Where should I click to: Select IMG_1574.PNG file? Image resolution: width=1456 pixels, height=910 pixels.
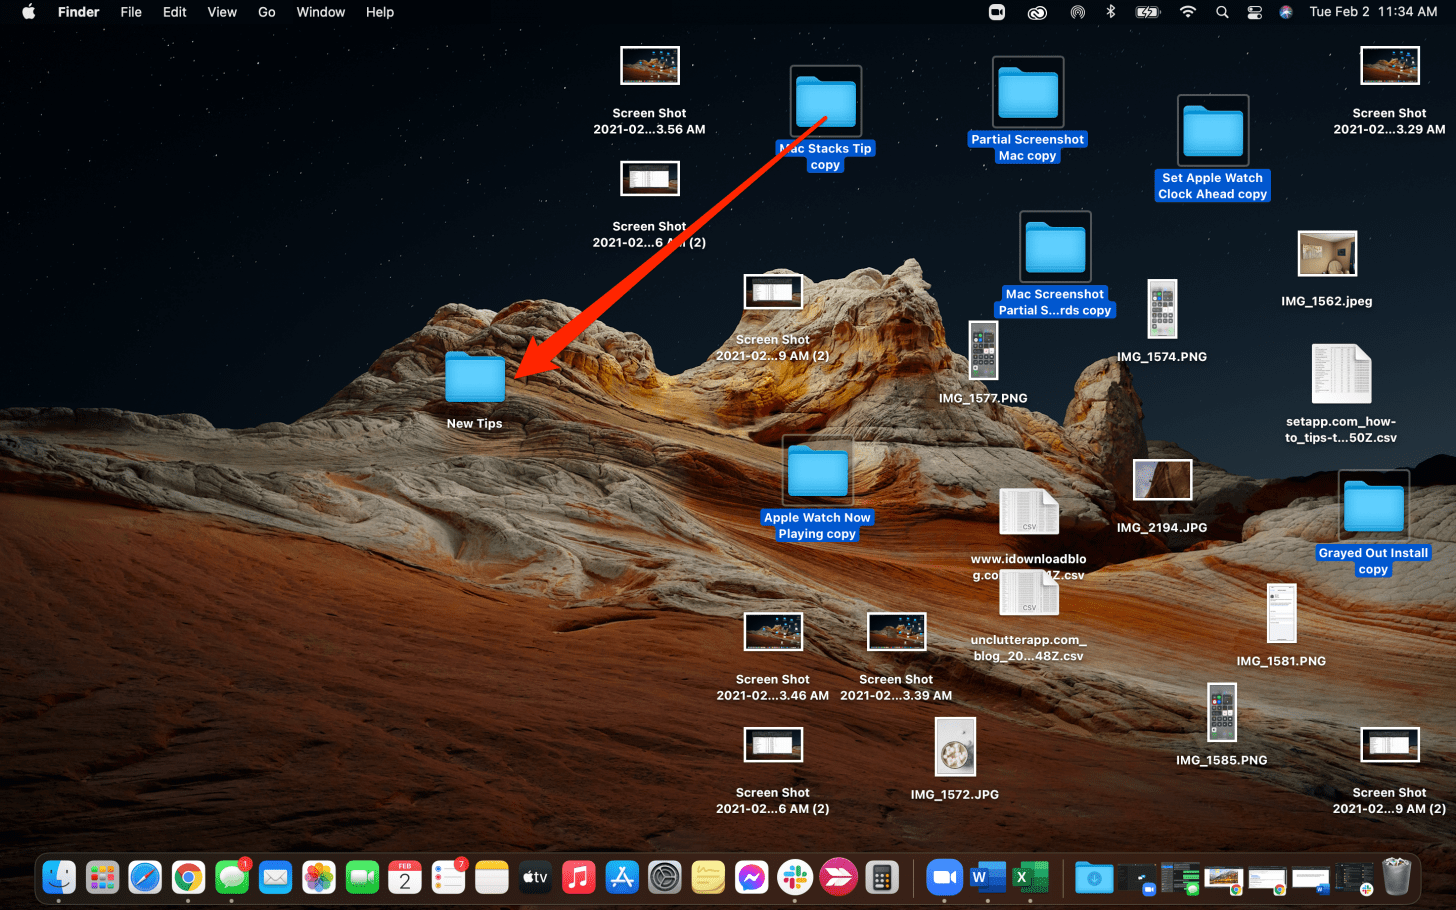[x=1162, y=309]
